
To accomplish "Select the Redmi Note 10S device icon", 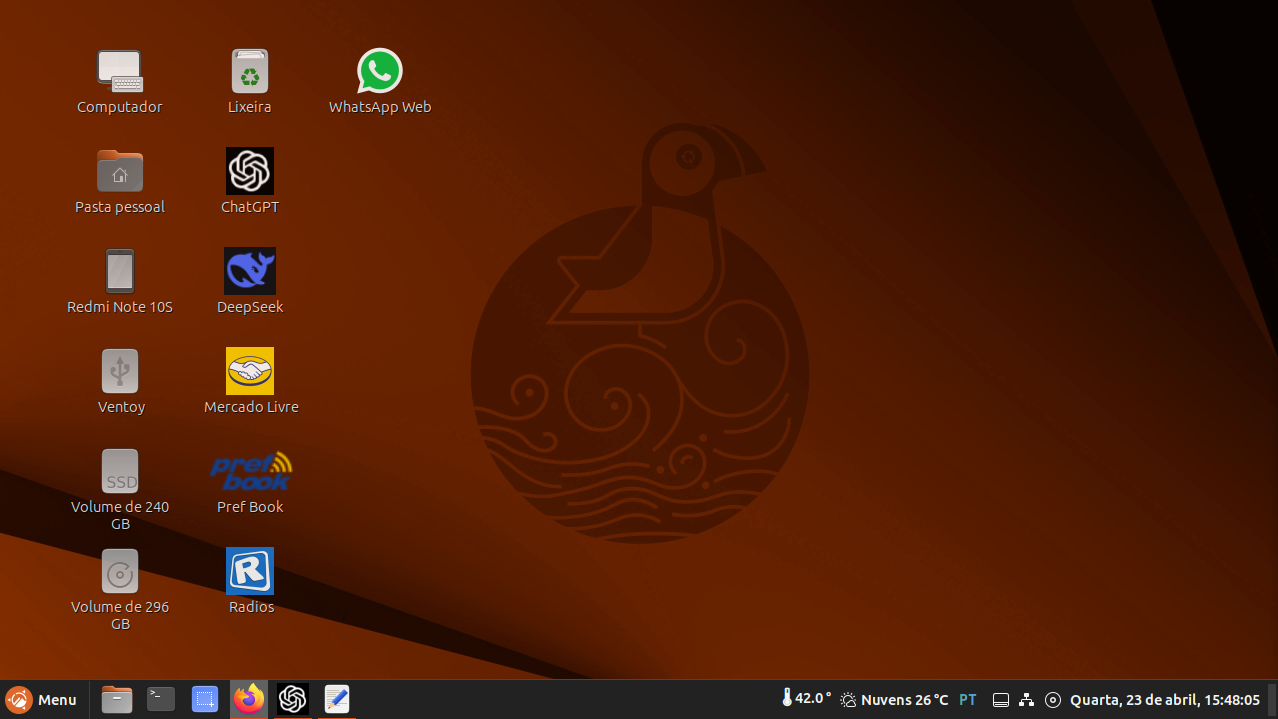I will click(x=120, y=271).
